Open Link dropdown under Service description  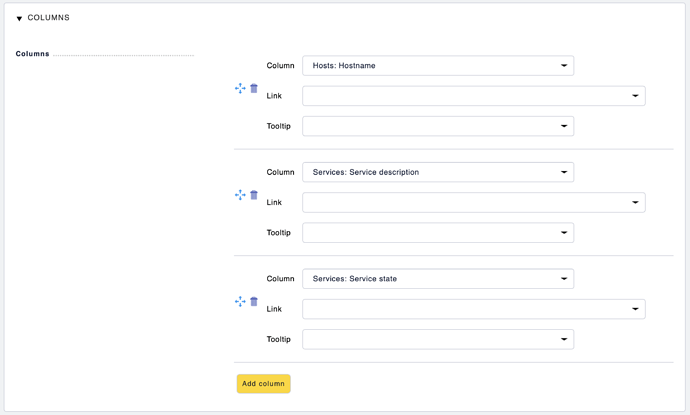point(473,202)
